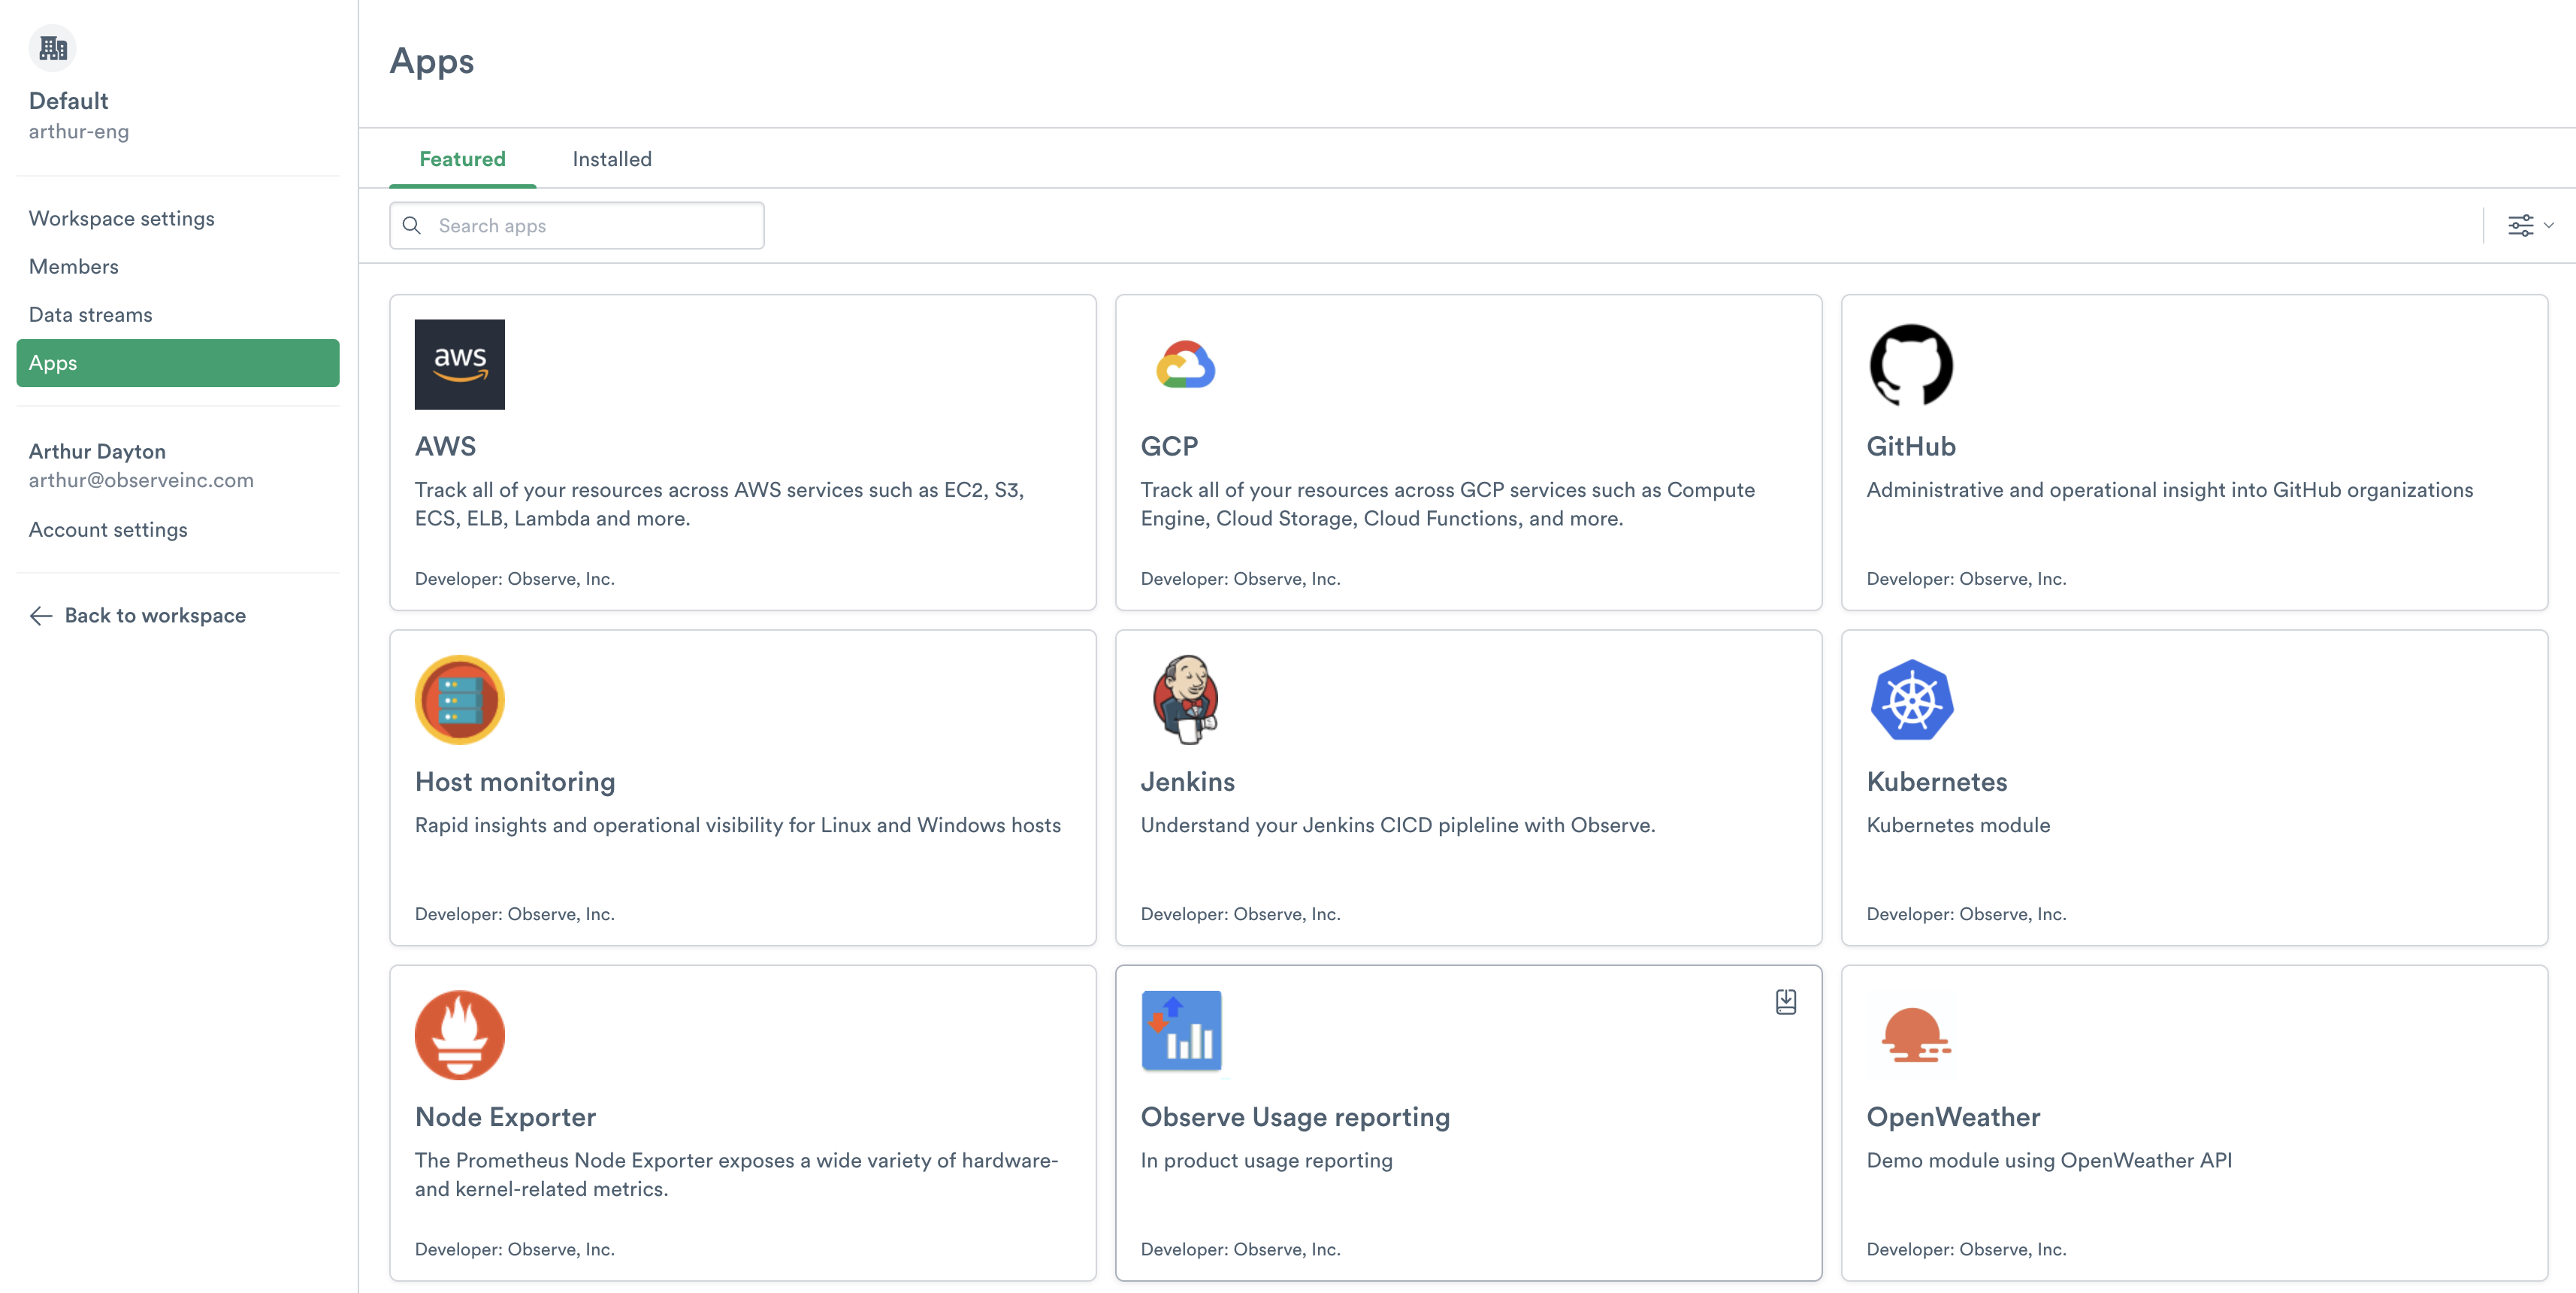Click the OpenWeather sun icon
Screen dimensions: 2576x1293
[x=1915, y=1035]
